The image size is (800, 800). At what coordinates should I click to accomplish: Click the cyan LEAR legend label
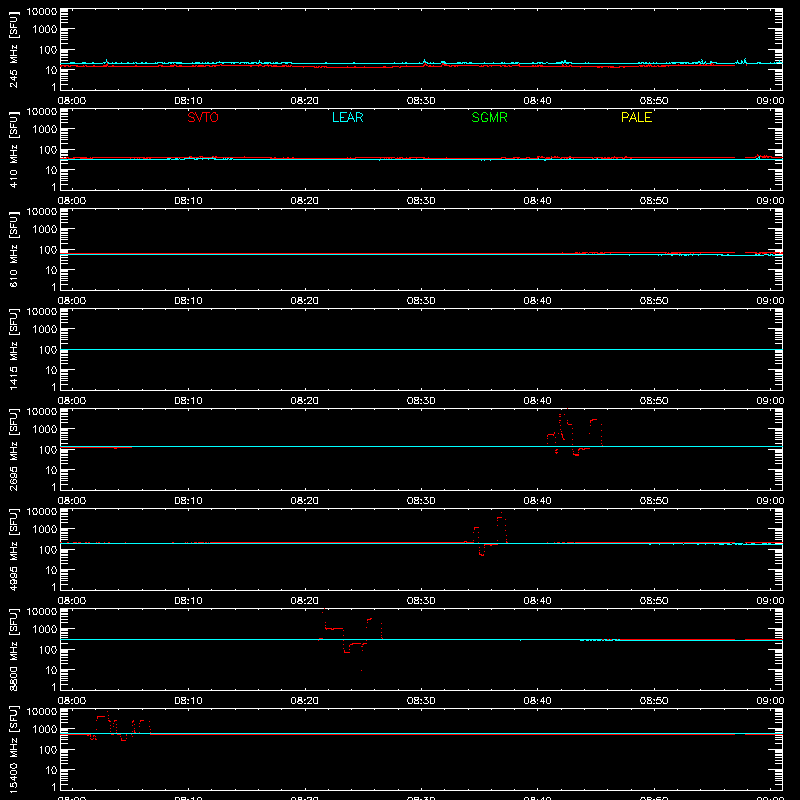click(347, 117)
